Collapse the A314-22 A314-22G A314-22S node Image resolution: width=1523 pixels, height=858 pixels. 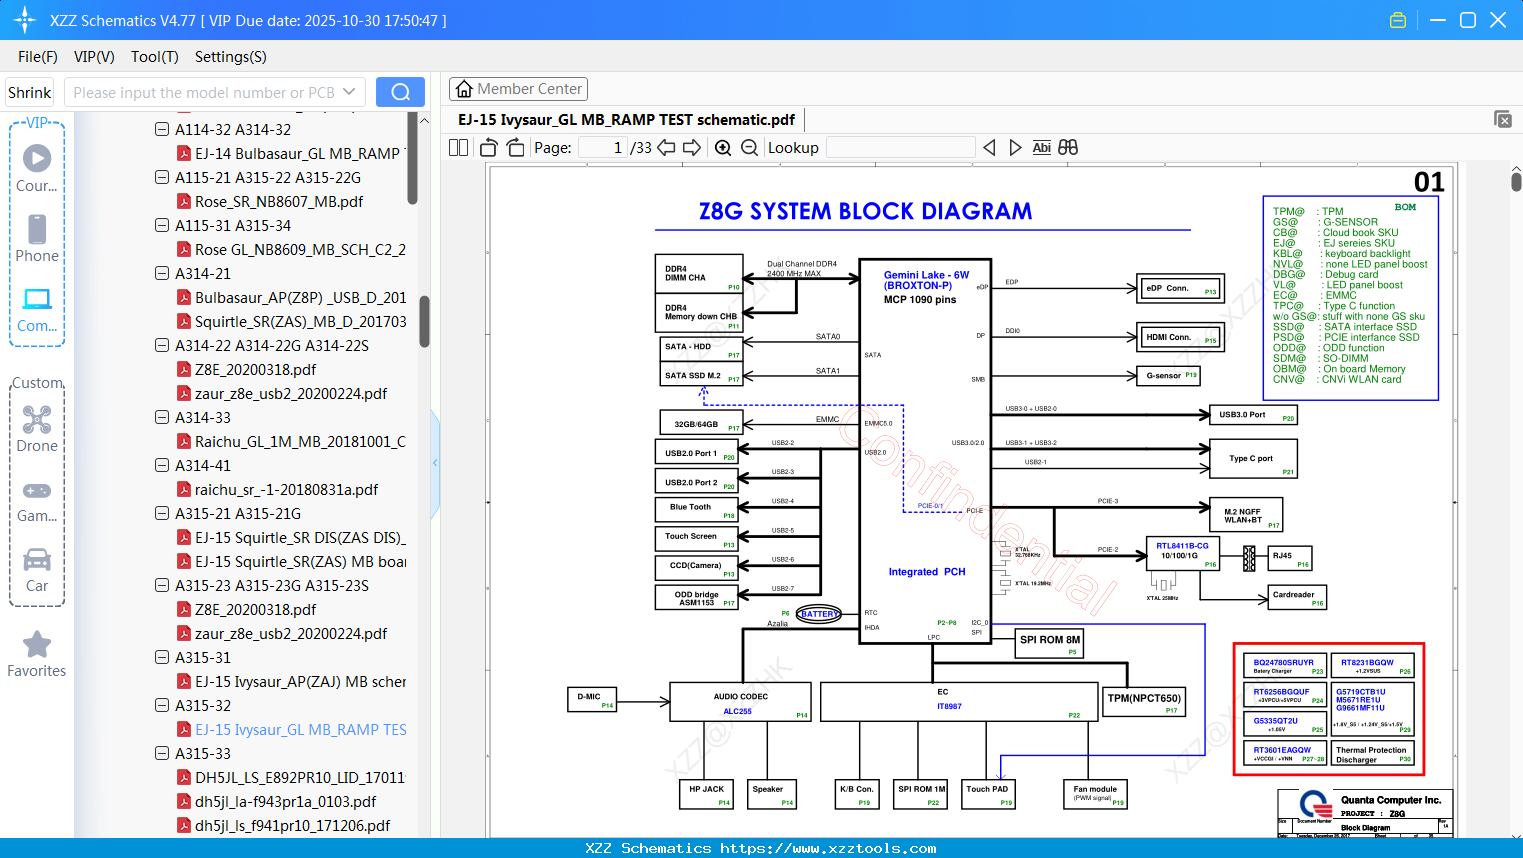pyautogui.click(x=162, y=345)
